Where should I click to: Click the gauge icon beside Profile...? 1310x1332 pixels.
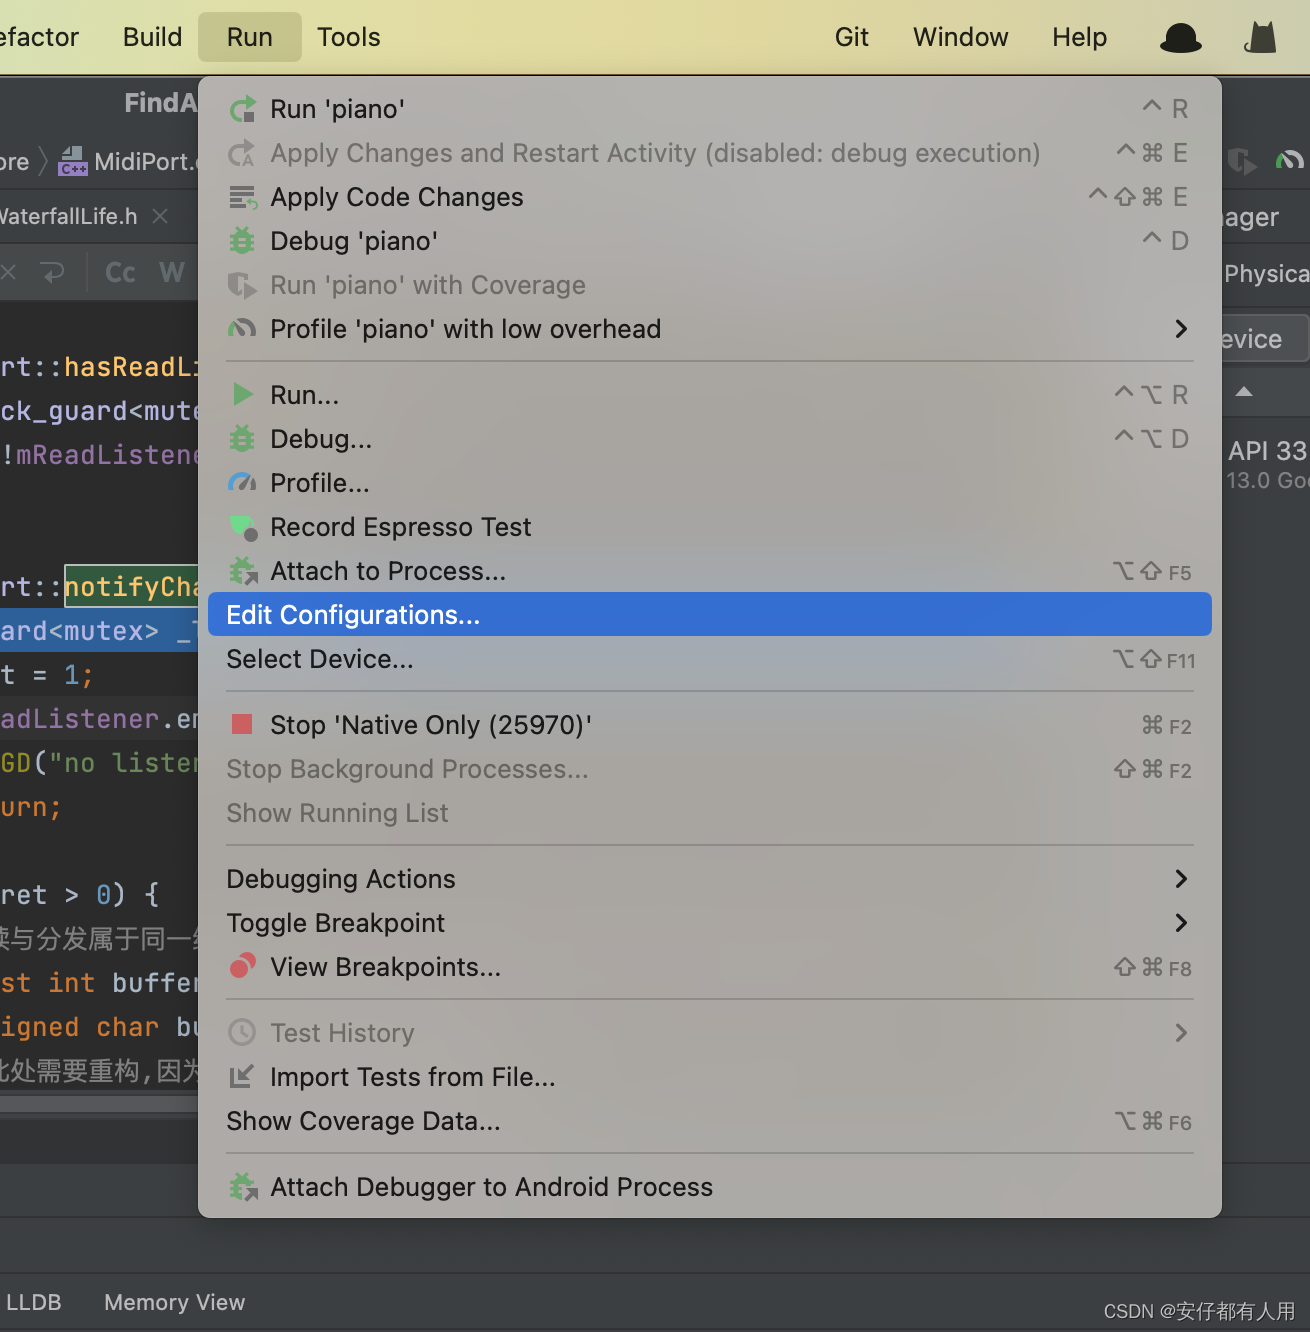242,483
